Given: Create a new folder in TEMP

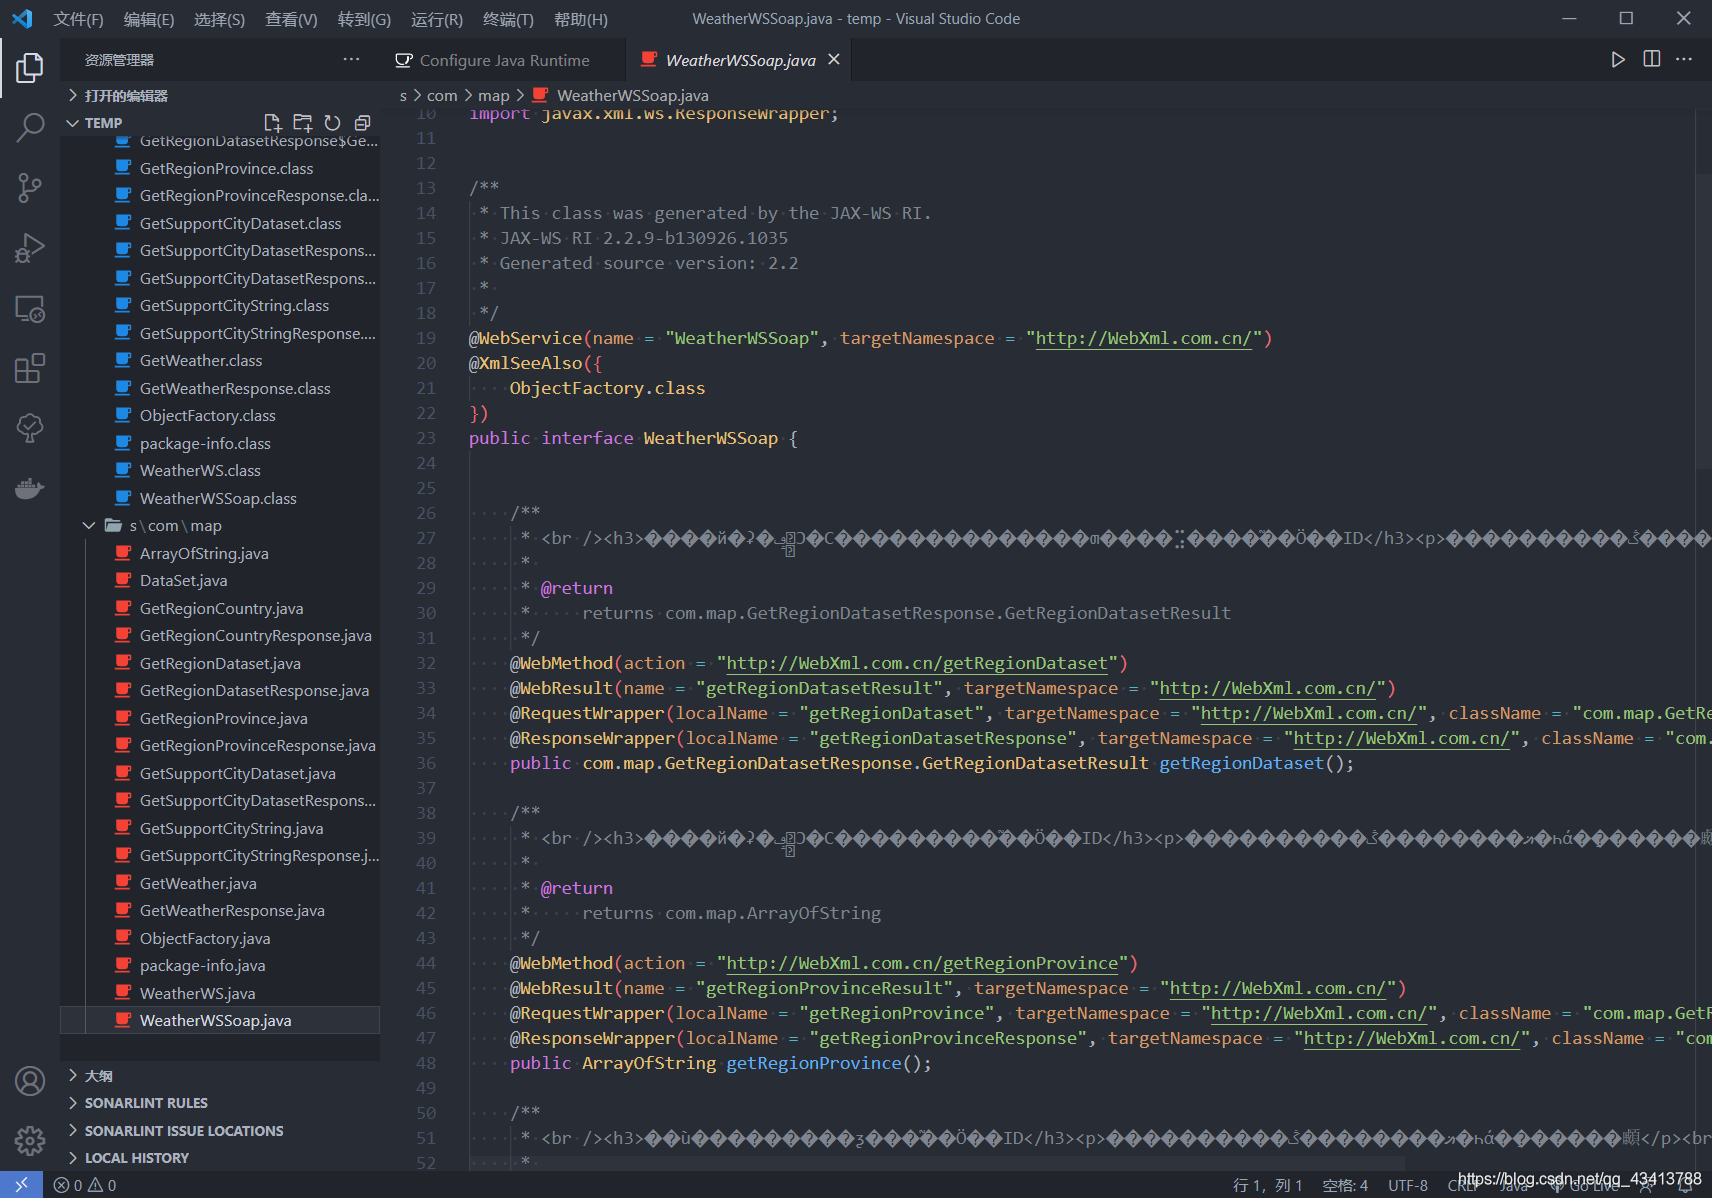Looking at the screenshot, I should click(302, 123).
